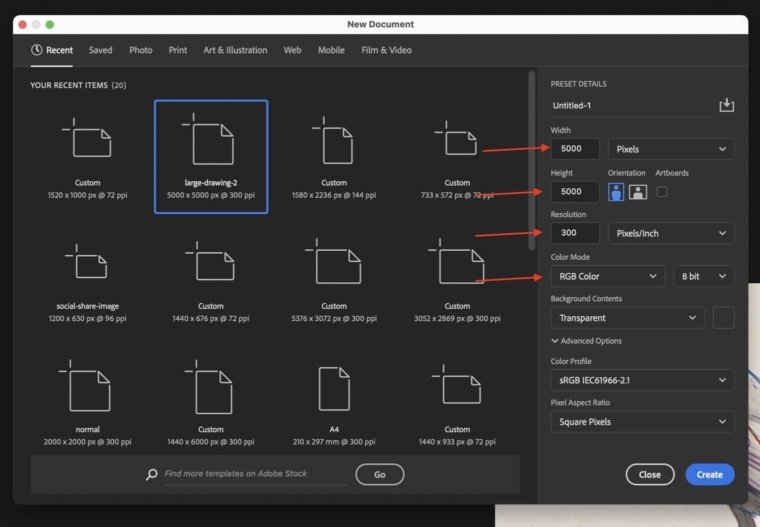Expand the Background Contents Transparent dropdown

(627, 318)
